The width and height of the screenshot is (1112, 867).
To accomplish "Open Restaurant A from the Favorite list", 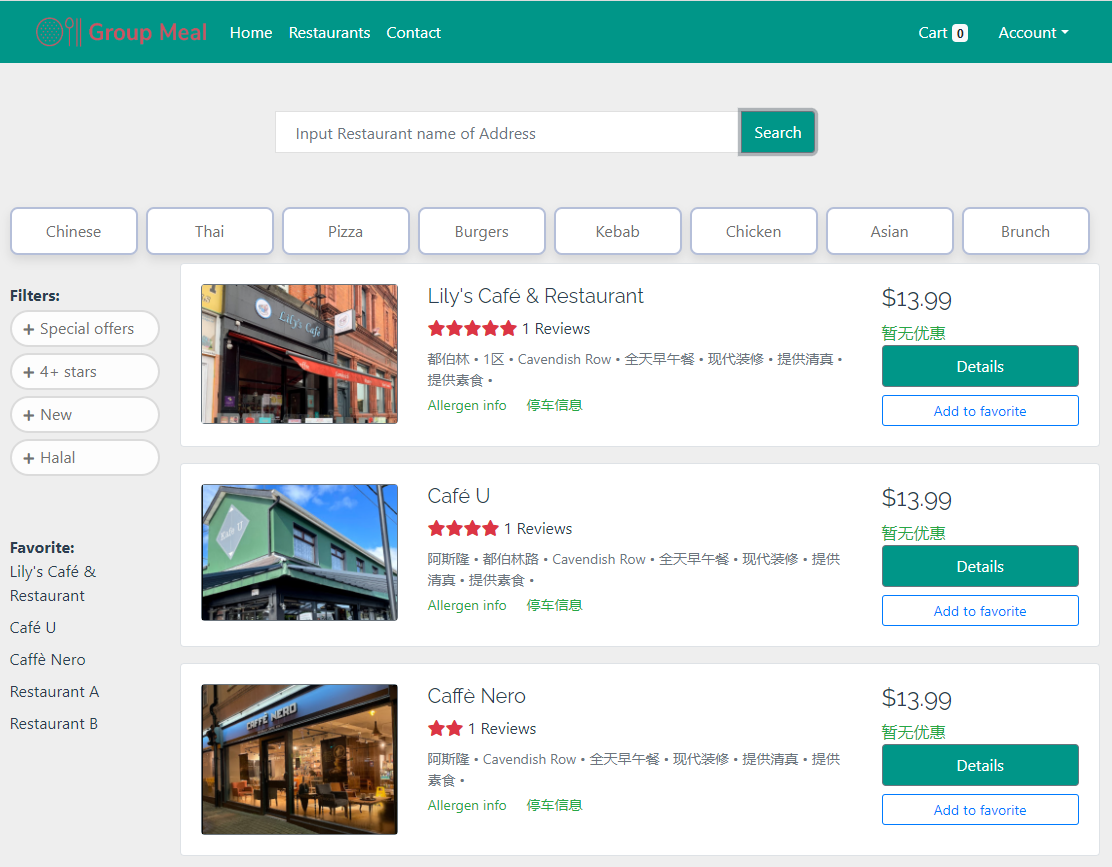I will (x=55, y=691).
